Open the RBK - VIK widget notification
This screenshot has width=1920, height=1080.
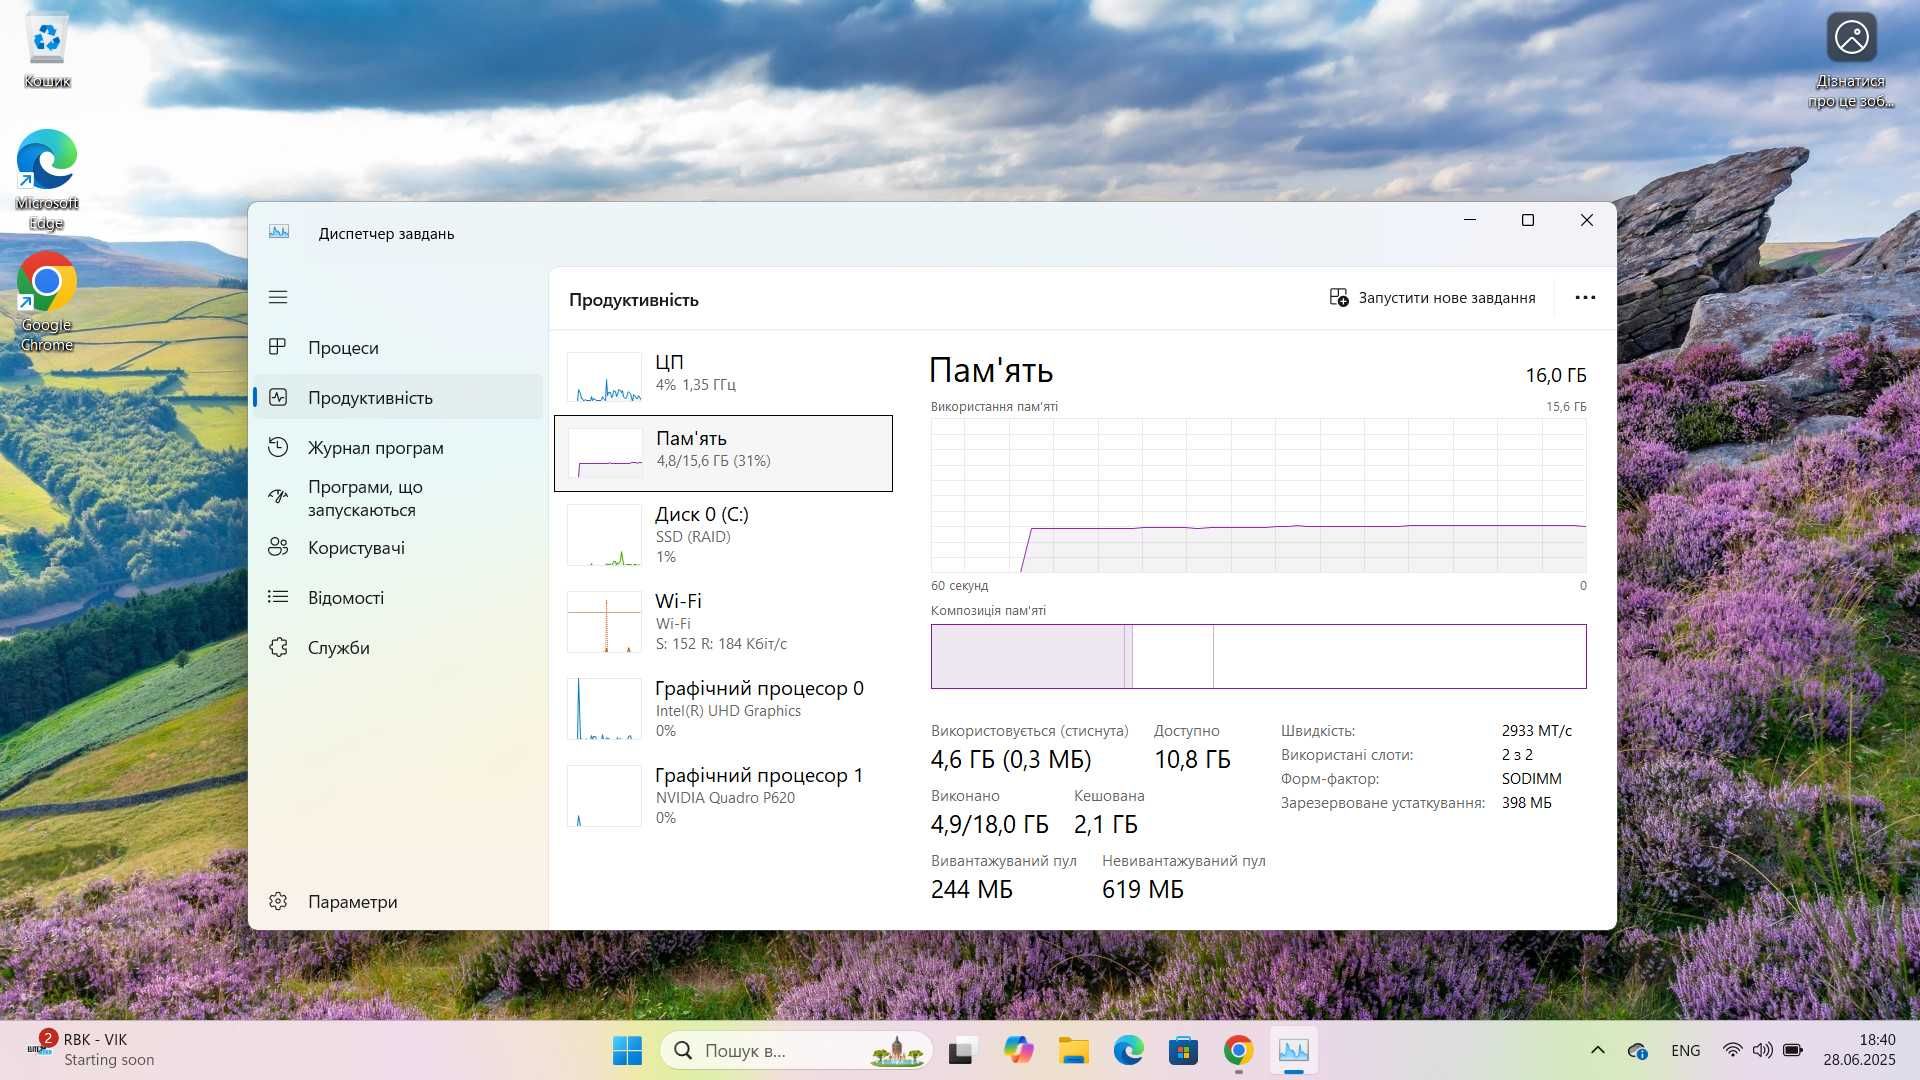point(90,1050)
